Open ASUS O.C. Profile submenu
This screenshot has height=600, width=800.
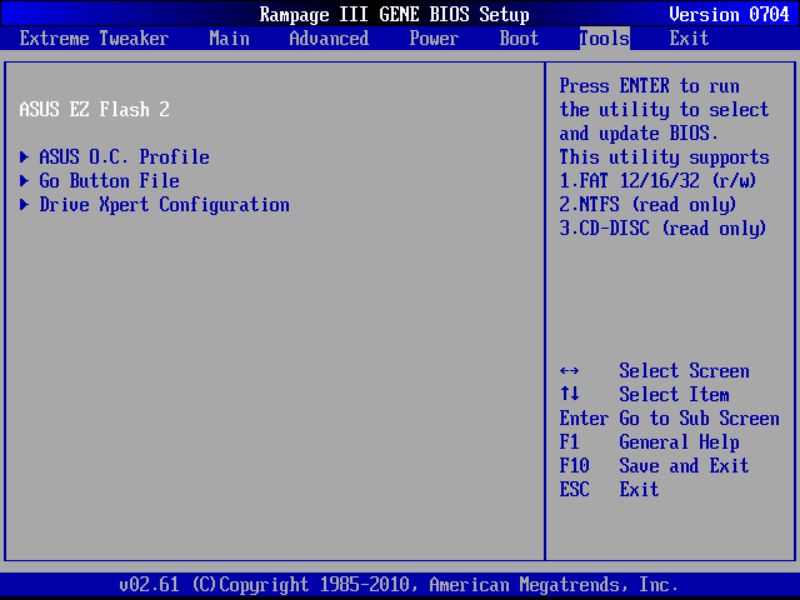tap(124, 157)
